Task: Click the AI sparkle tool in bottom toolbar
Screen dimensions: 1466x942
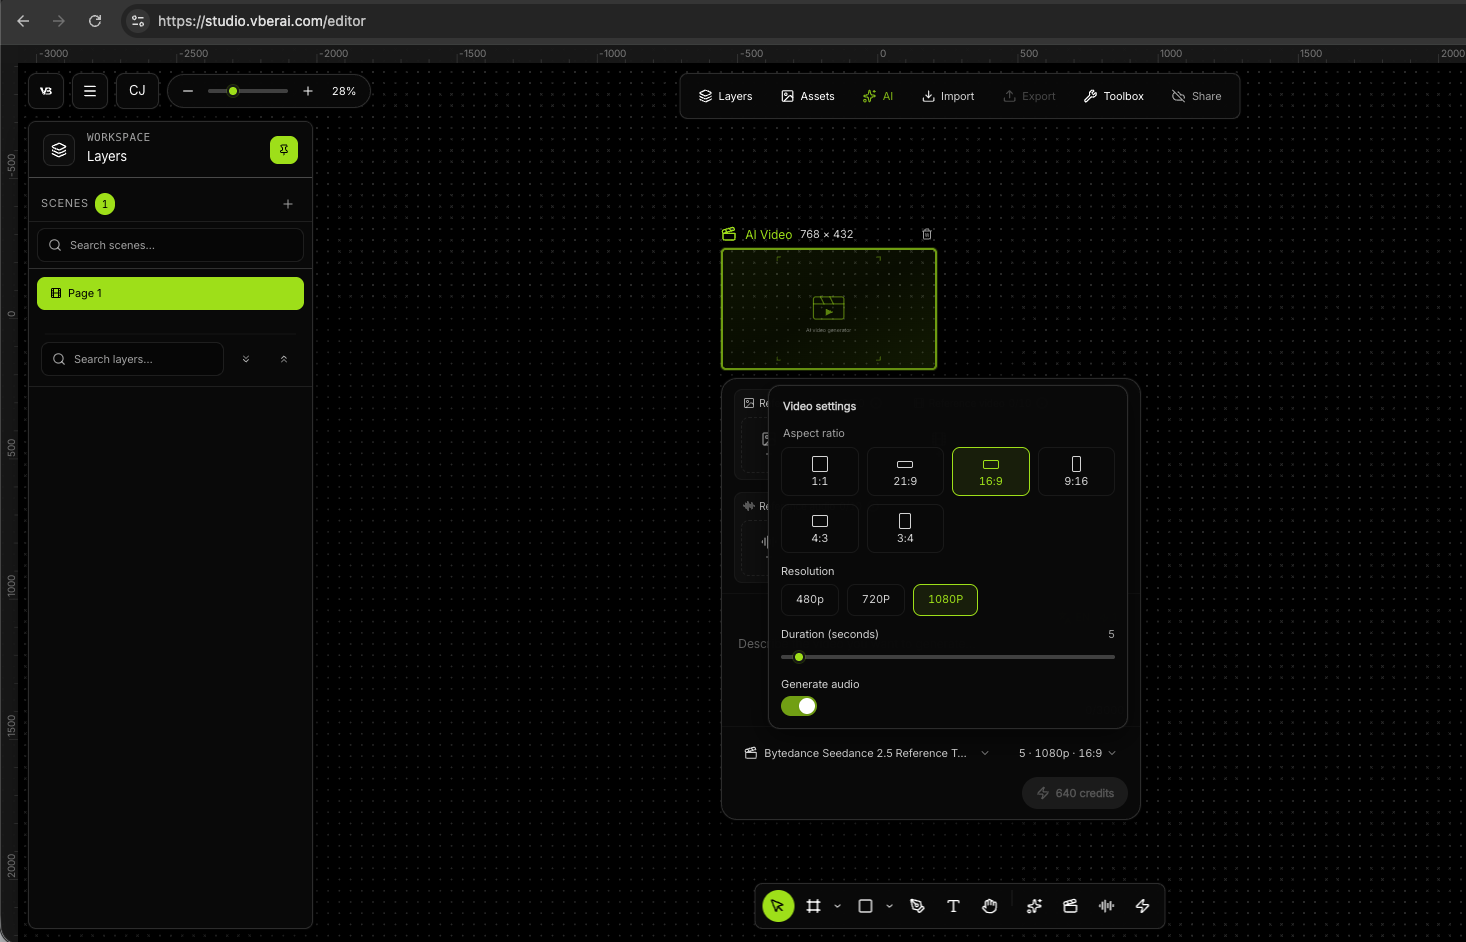Action: (x=1035, y=906)
